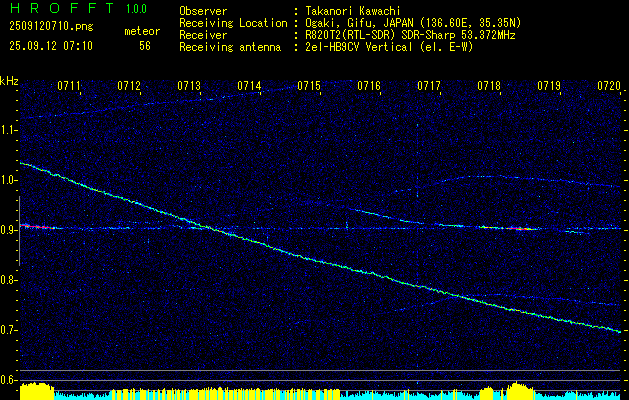Click the date stamp 25.09.12 07:10
This screenshot has width=629, height=400.
click(51, 46)
